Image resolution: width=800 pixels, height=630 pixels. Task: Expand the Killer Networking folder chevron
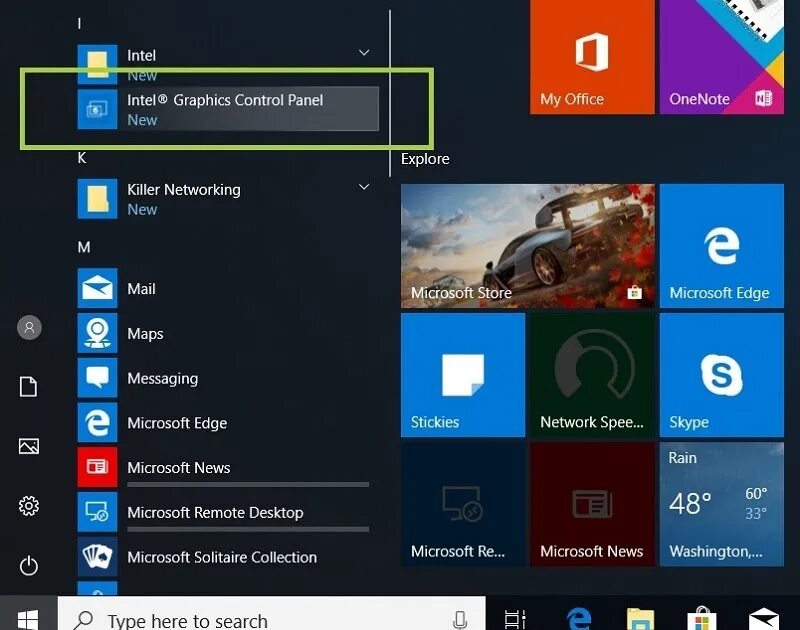coord(364,187)
